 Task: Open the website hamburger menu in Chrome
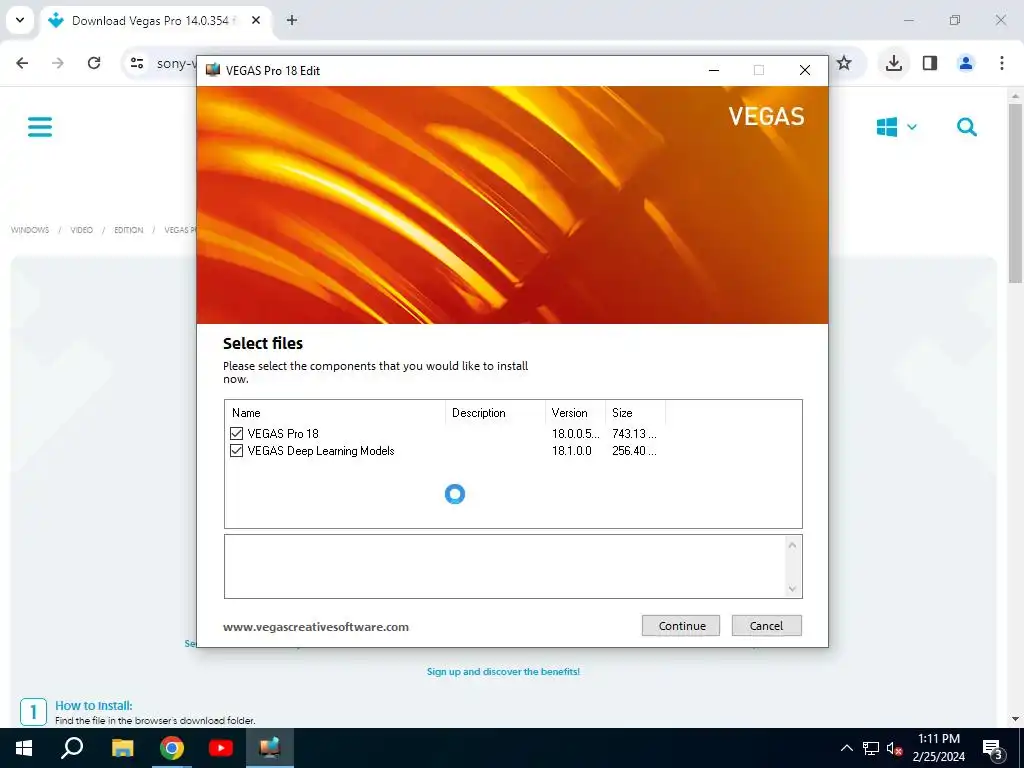(x=40, y=127)
